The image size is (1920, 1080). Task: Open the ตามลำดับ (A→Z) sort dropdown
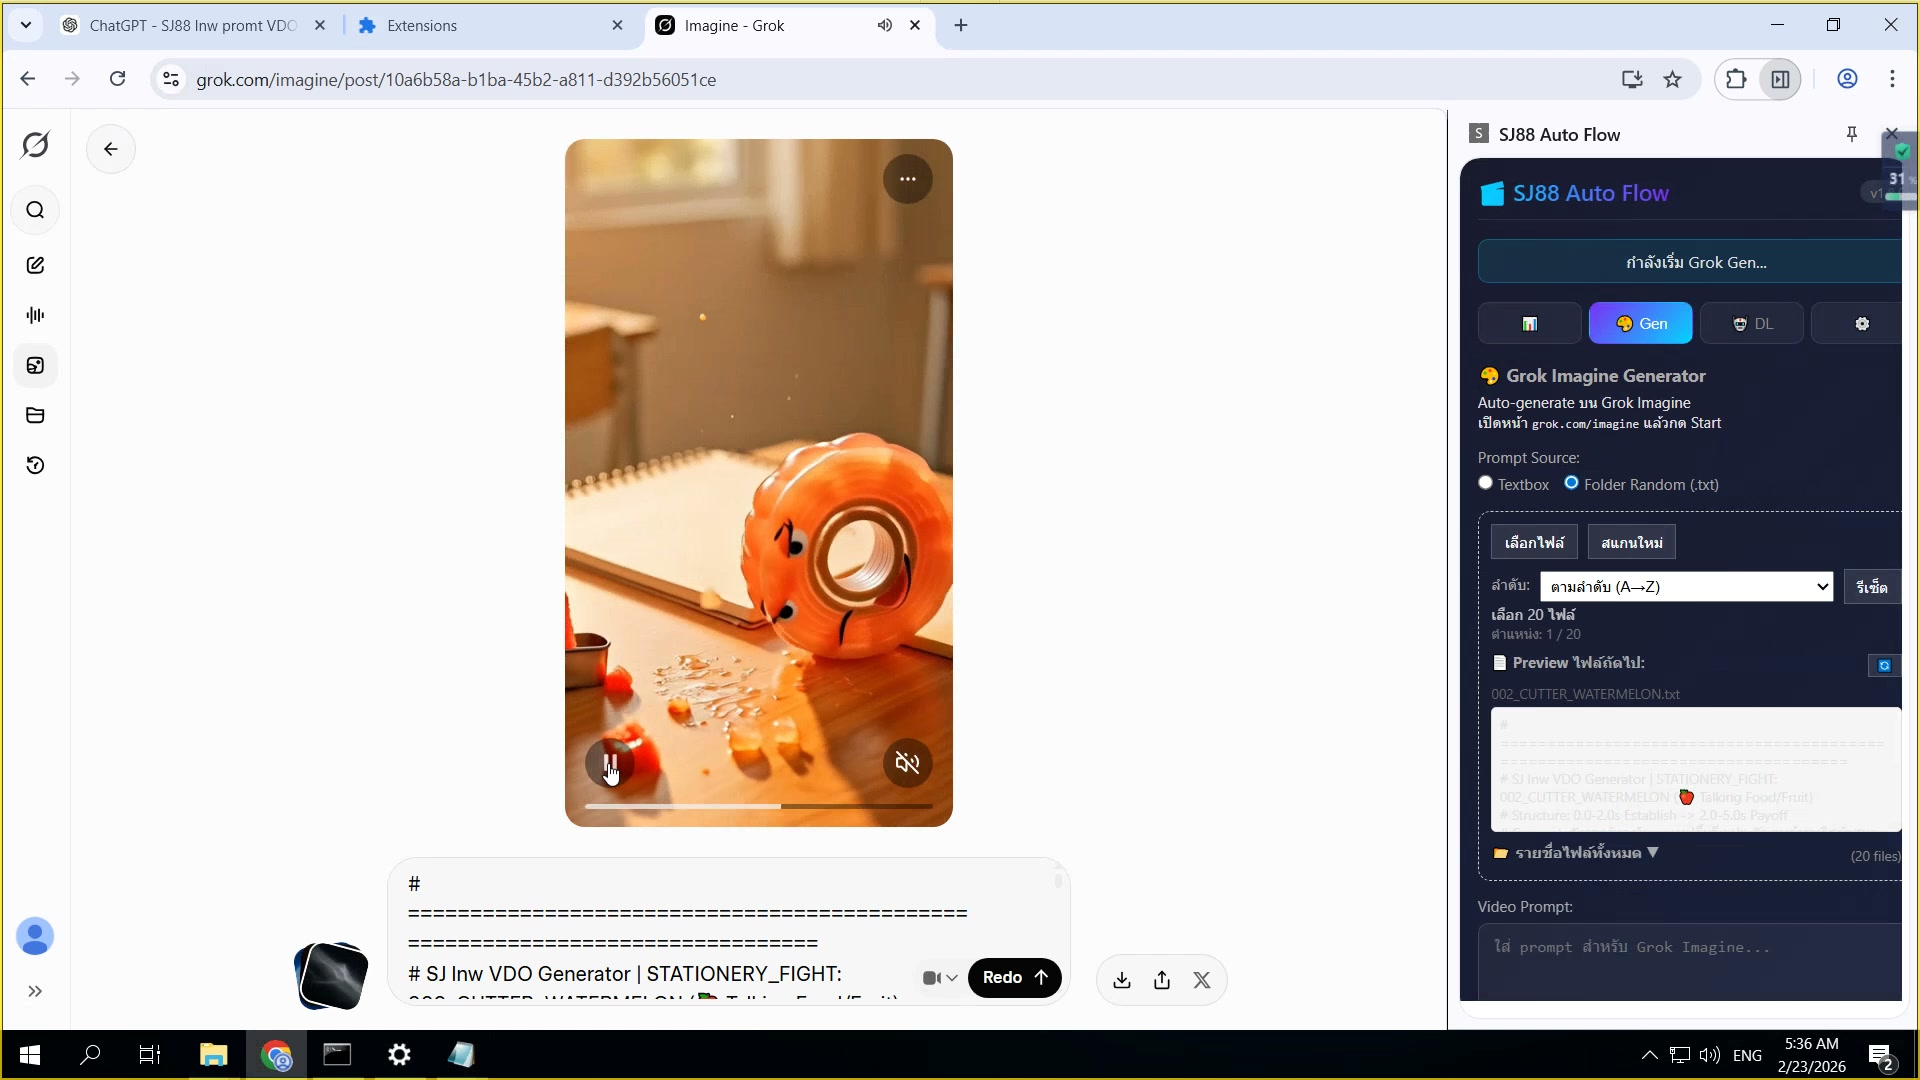[1685, 586]
